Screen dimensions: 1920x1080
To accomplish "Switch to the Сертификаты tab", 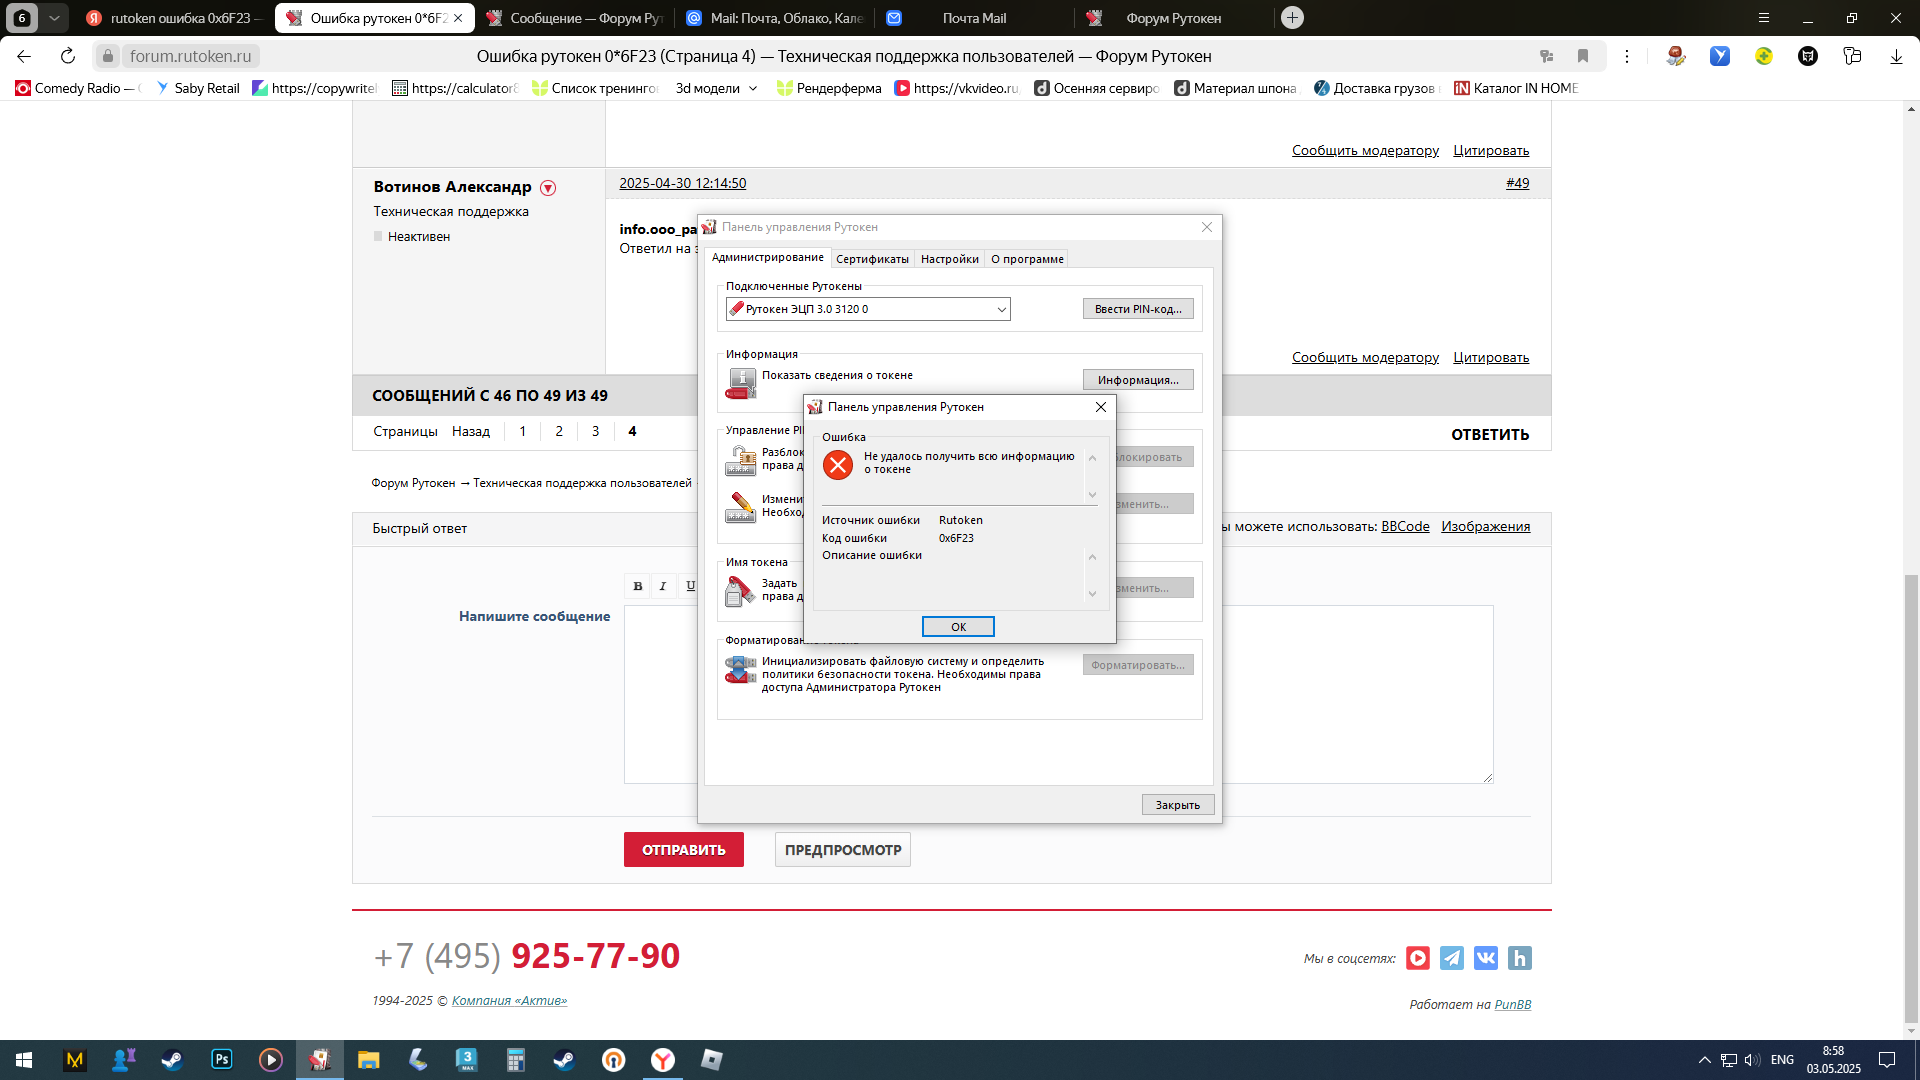I will tap(872, 259).
